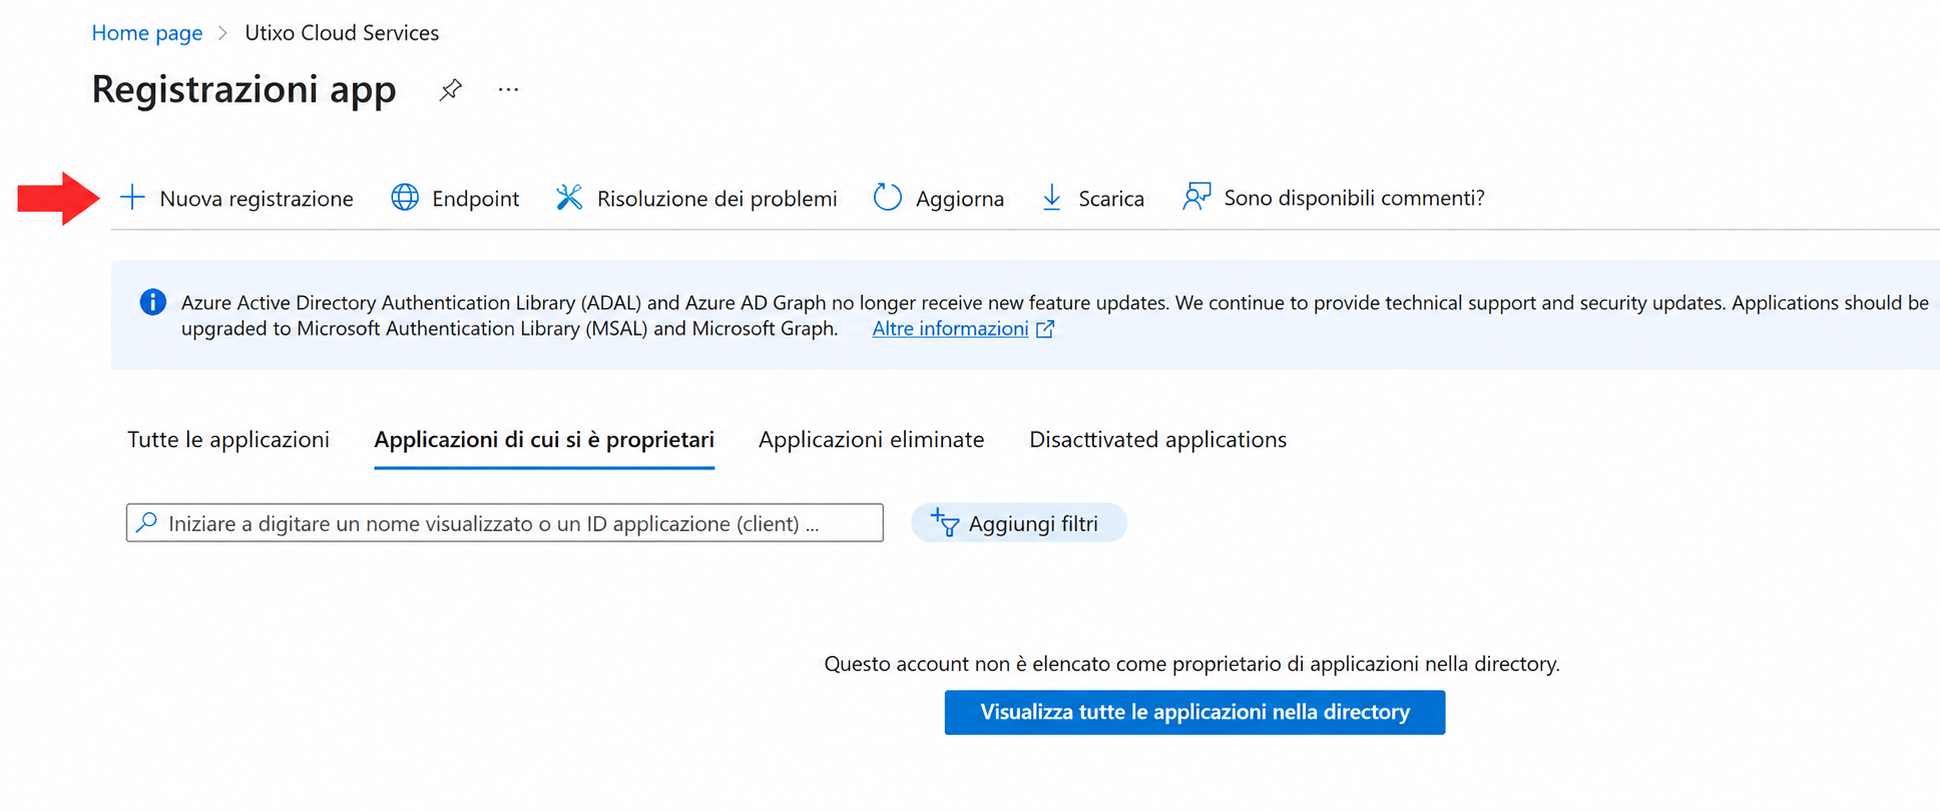Click the Aggiorna refresh icon

point(887,197)
